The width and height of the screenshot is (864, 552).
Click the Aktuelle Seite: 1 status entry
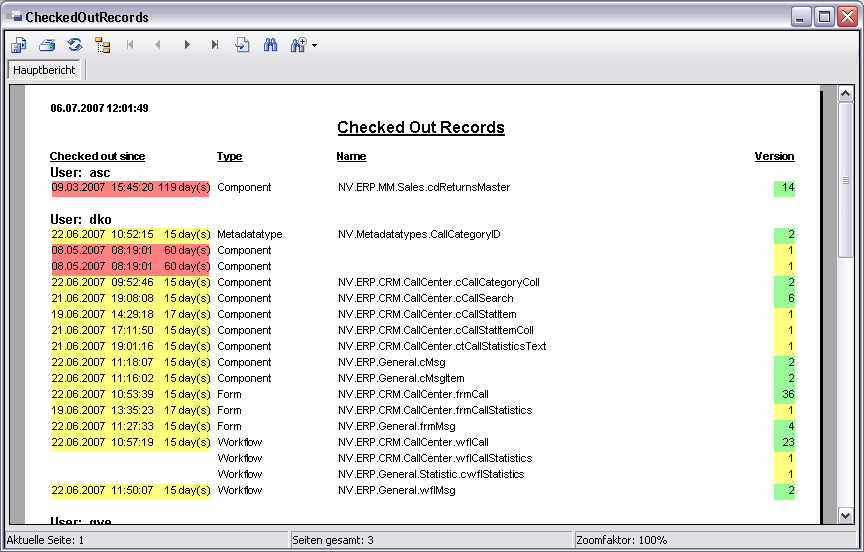point(45,540)
